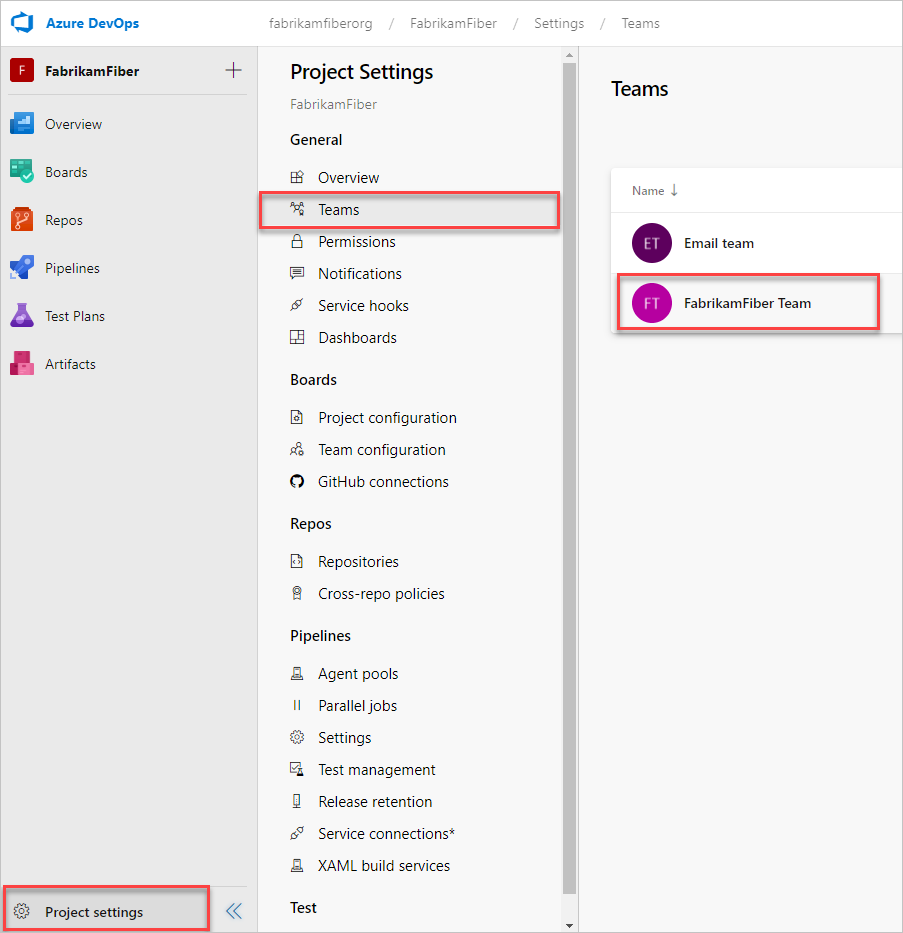
Task: Open the Boards hub icon
Action: pyautogui.click(x=22, y=171)
